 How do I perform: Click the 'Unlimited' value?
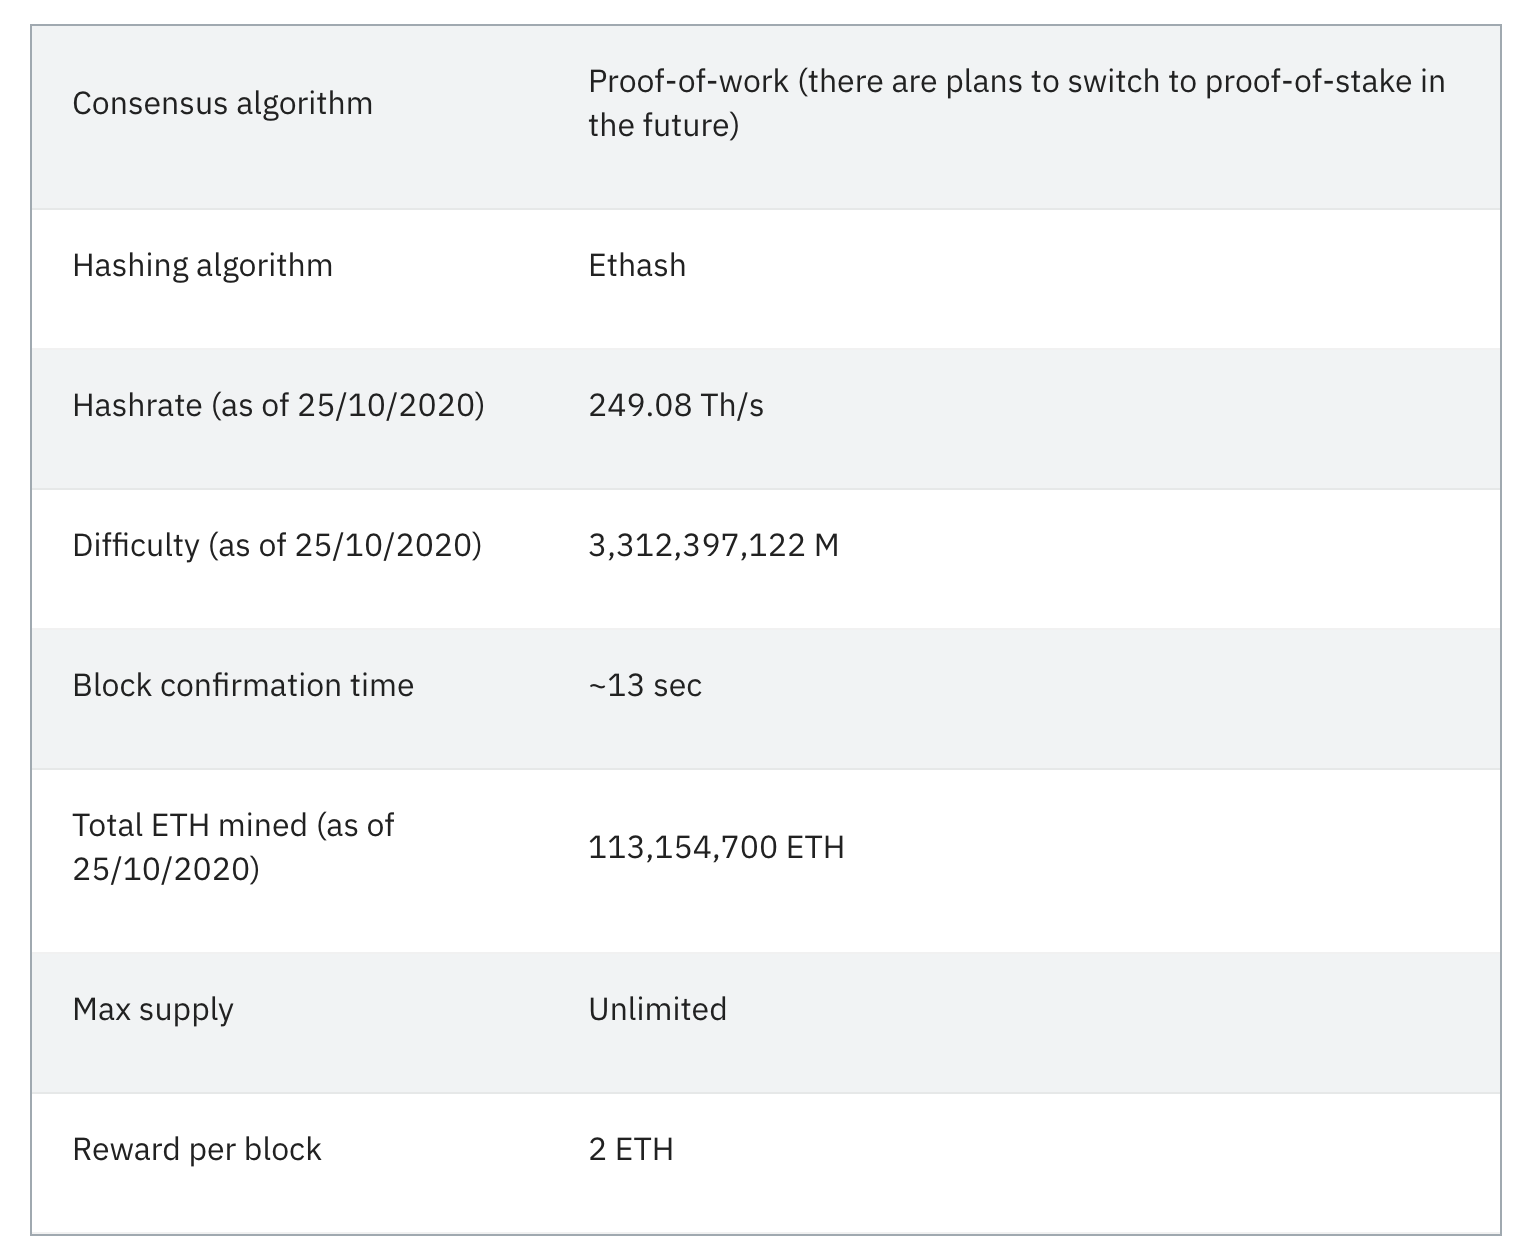click(657, 1009)
